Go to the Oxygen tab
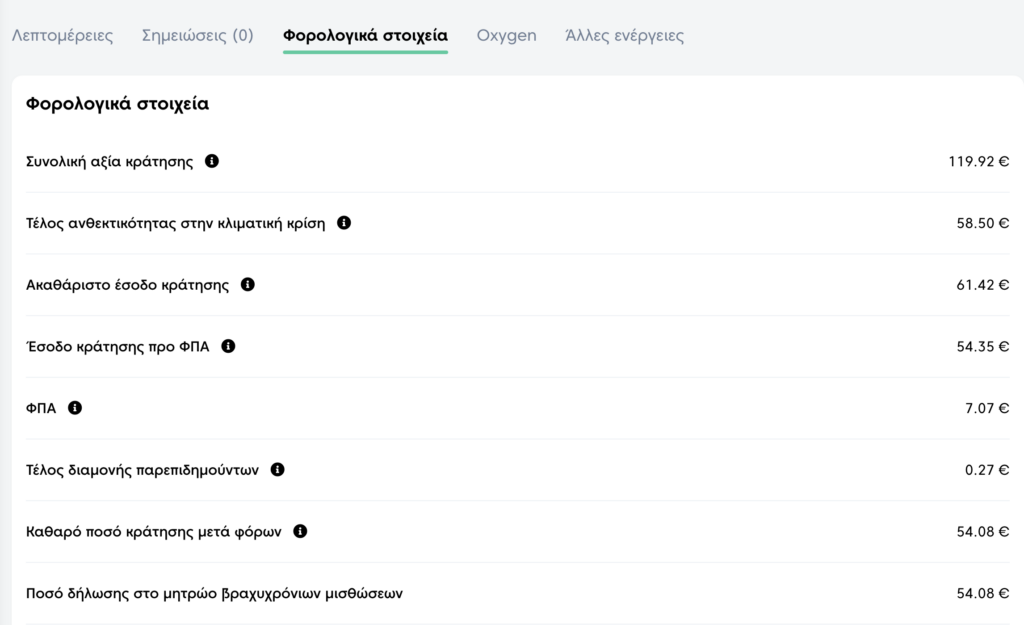This screenshot has width=1024, height=625. (x=506, y=35)
